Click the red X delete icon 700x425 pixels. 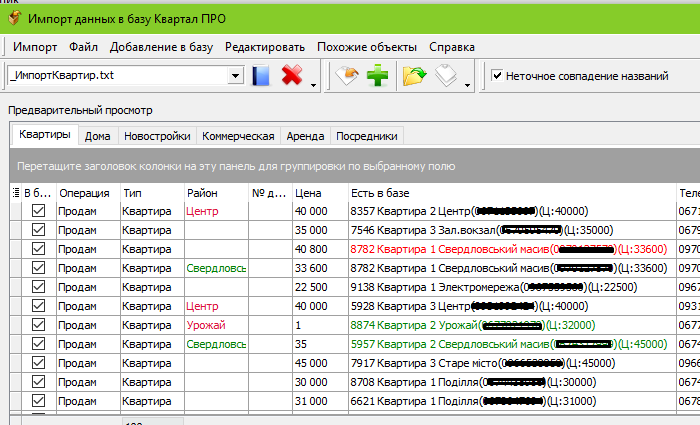click(292, 76)
